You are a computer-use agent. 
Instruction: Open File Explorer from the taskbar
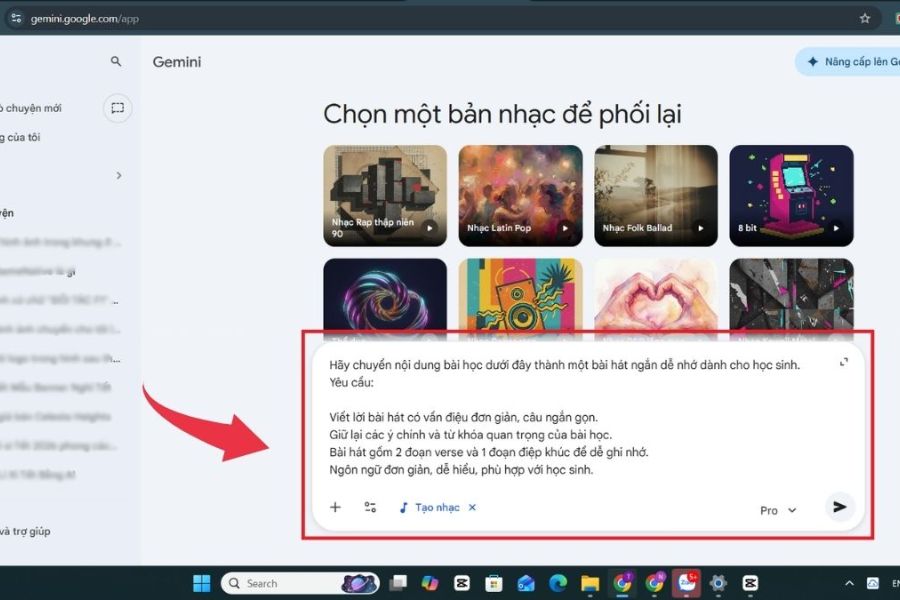click(x=590, y=583)
